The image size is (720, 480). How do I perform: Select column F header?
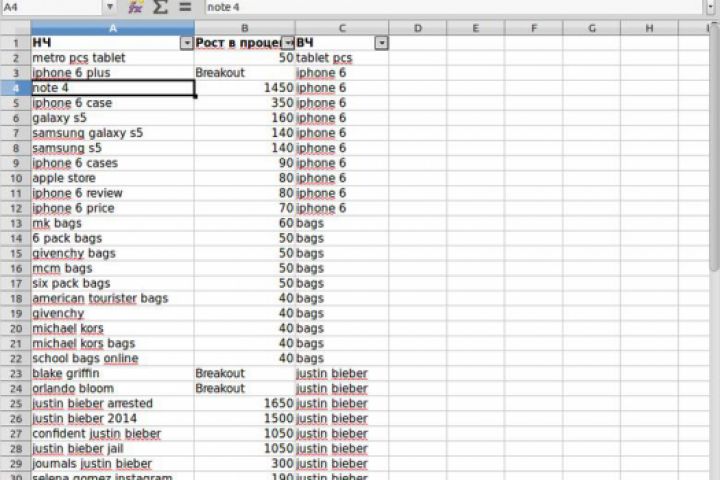[x=534, y=28]
